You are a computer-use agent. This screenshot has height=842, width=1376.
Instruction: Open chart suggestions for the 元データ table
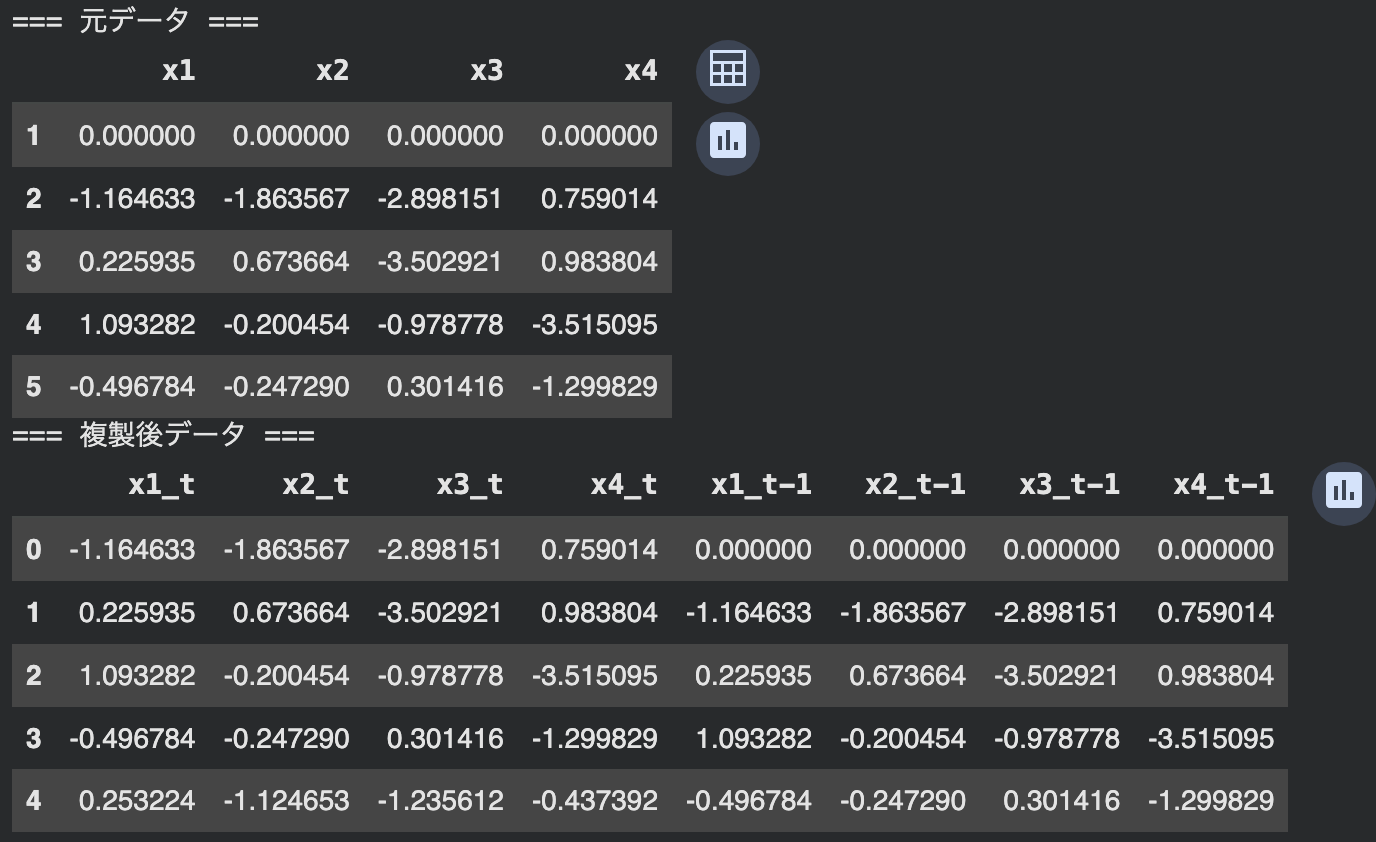click(727, 143)
